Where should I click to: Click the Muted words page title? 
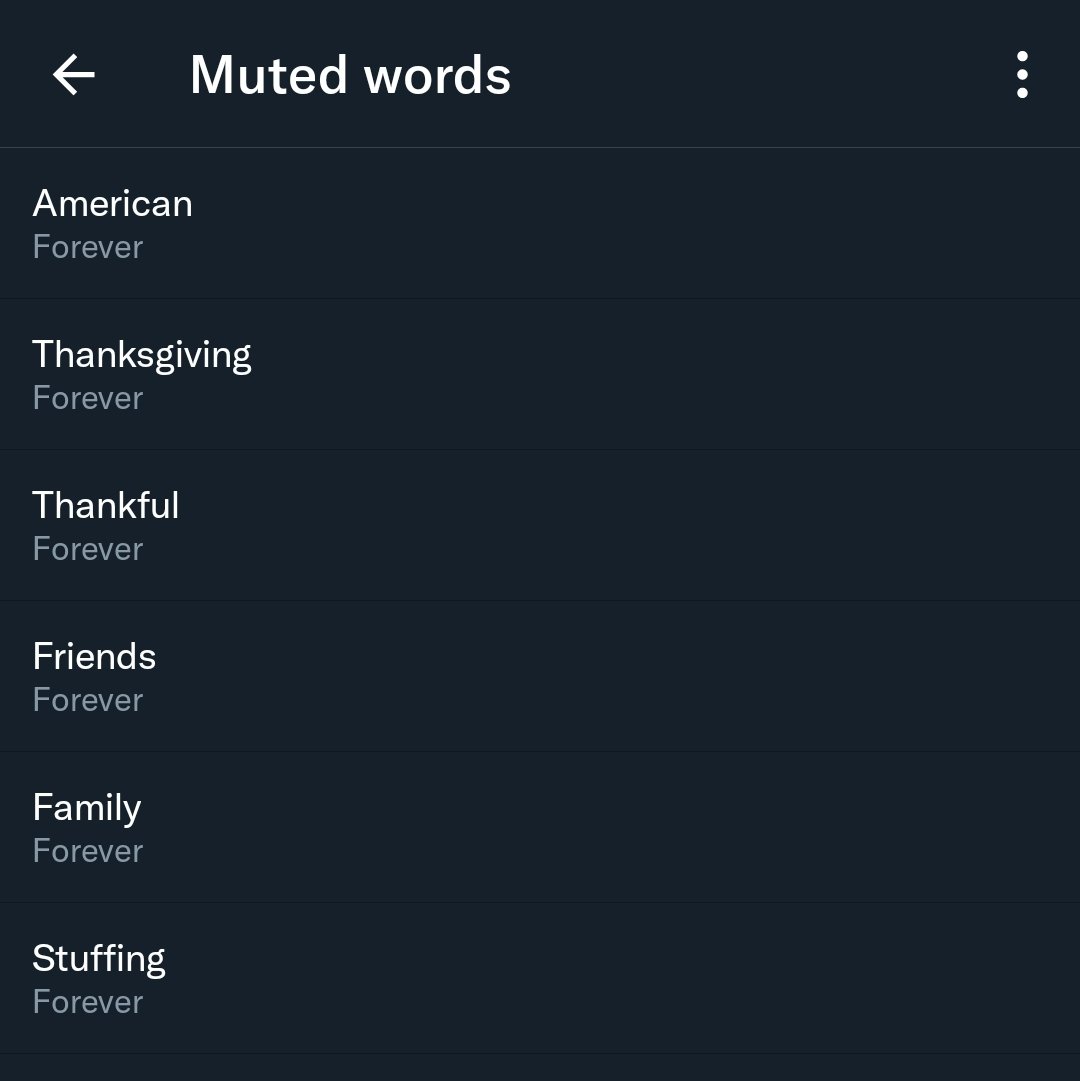click(350, 75)
